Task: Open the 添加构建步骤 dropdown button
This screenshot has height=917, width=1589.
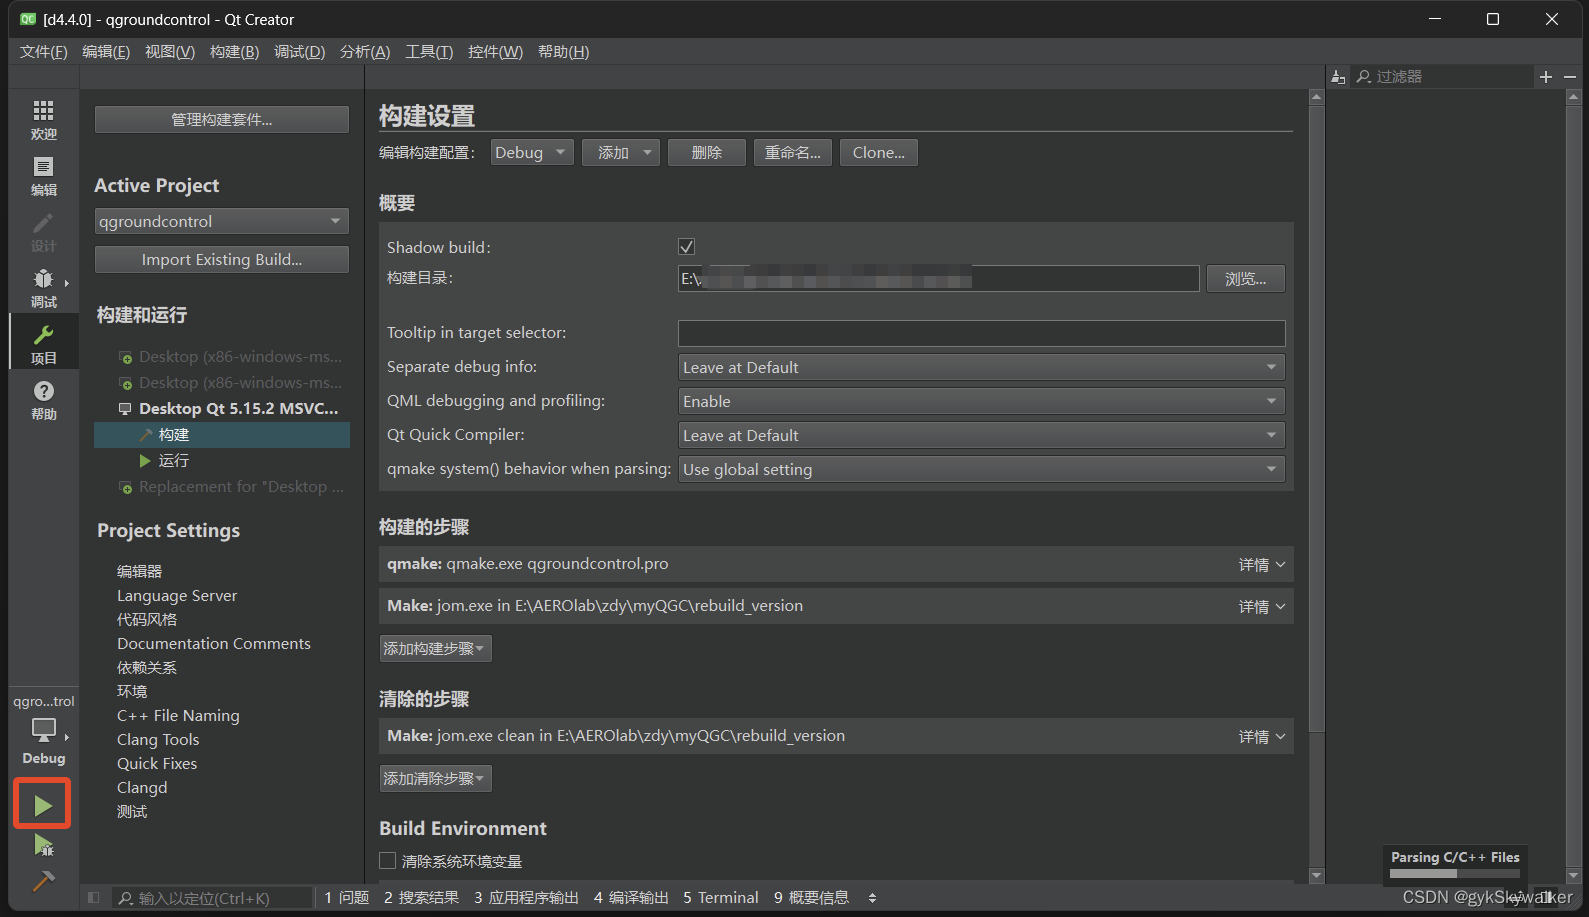Action: click(435, 649)
